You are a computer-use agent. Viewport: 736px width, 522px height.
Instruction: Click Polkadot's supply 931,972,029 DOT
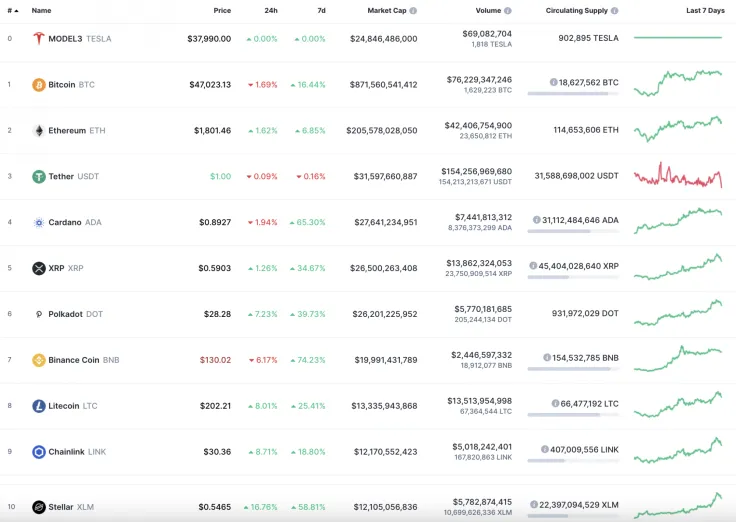(x=585, y=313)
